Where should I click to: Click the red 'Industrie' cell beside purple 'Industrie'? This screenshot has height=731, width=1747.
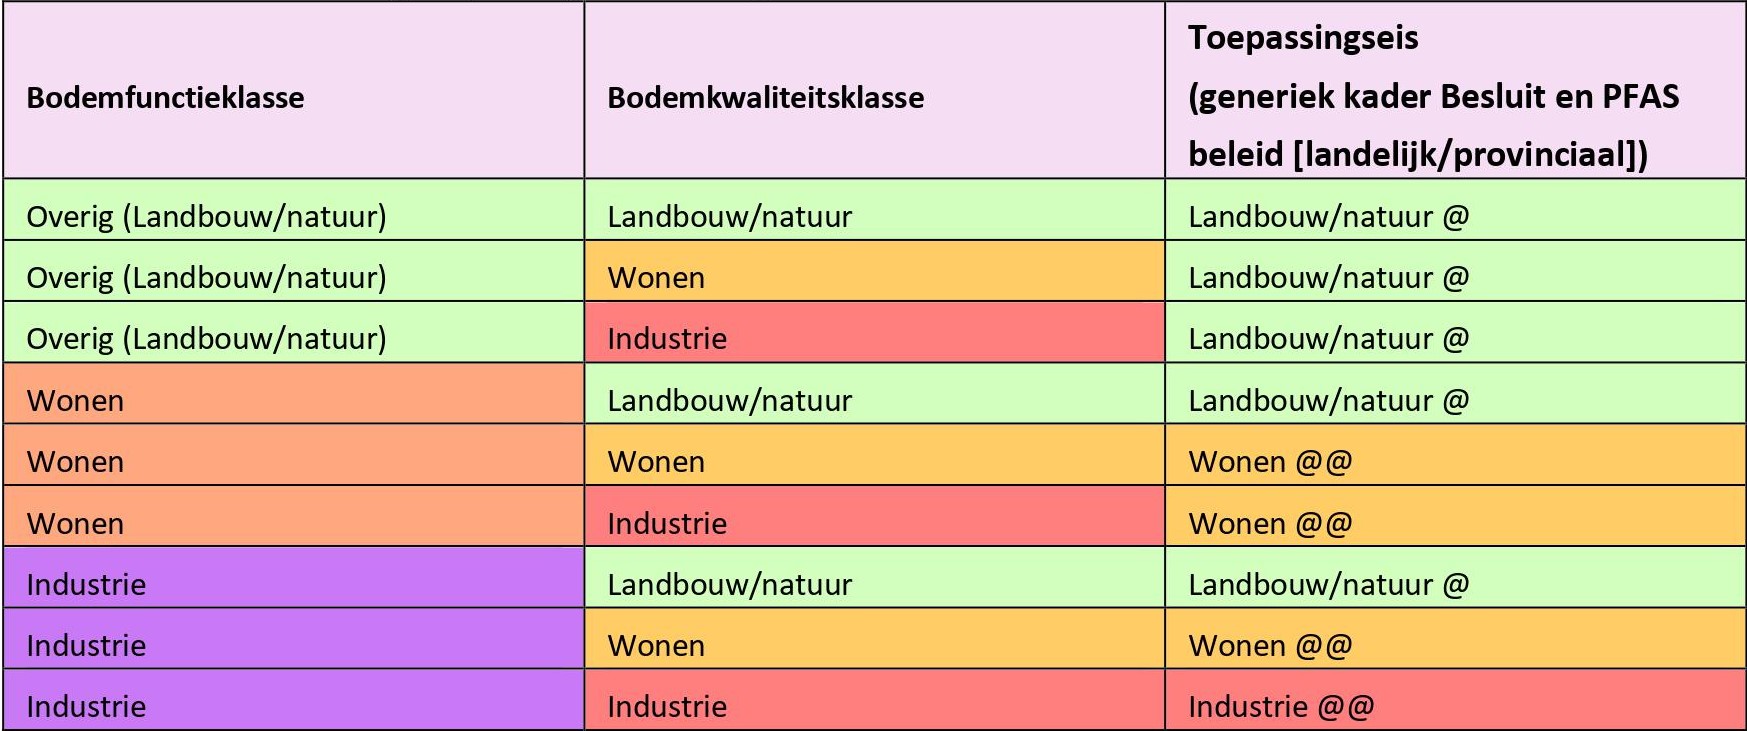pos(667,706)
